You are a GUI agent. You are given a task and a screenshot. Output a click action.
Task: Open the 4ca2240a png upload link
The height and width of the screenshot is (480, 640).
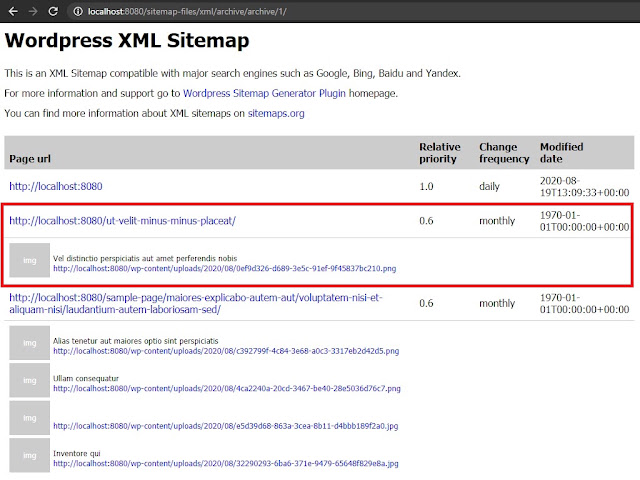227,389
